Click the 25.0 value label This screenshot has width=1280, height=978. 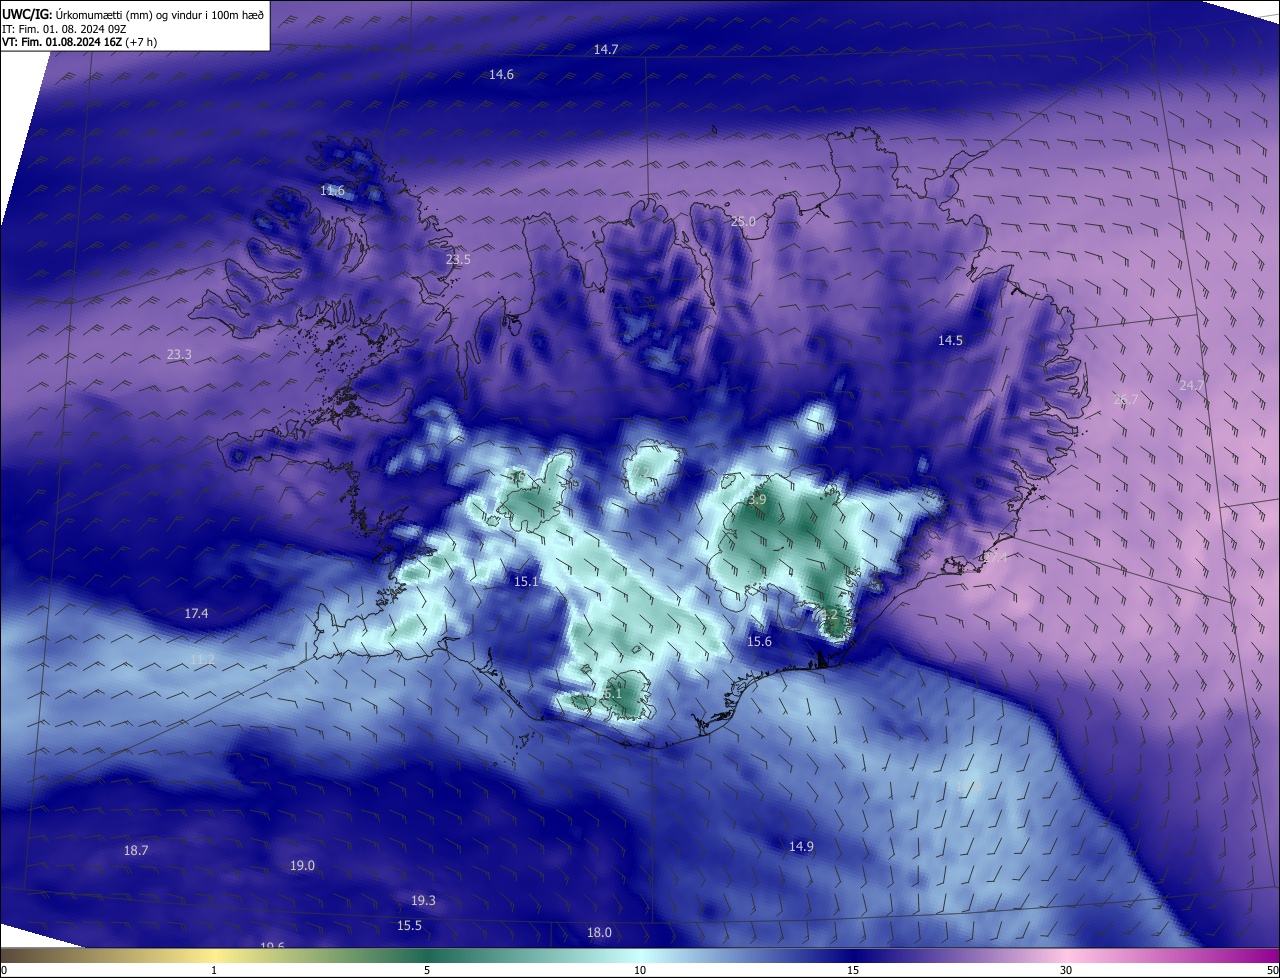pyautogui.click(x=743, y=221)
